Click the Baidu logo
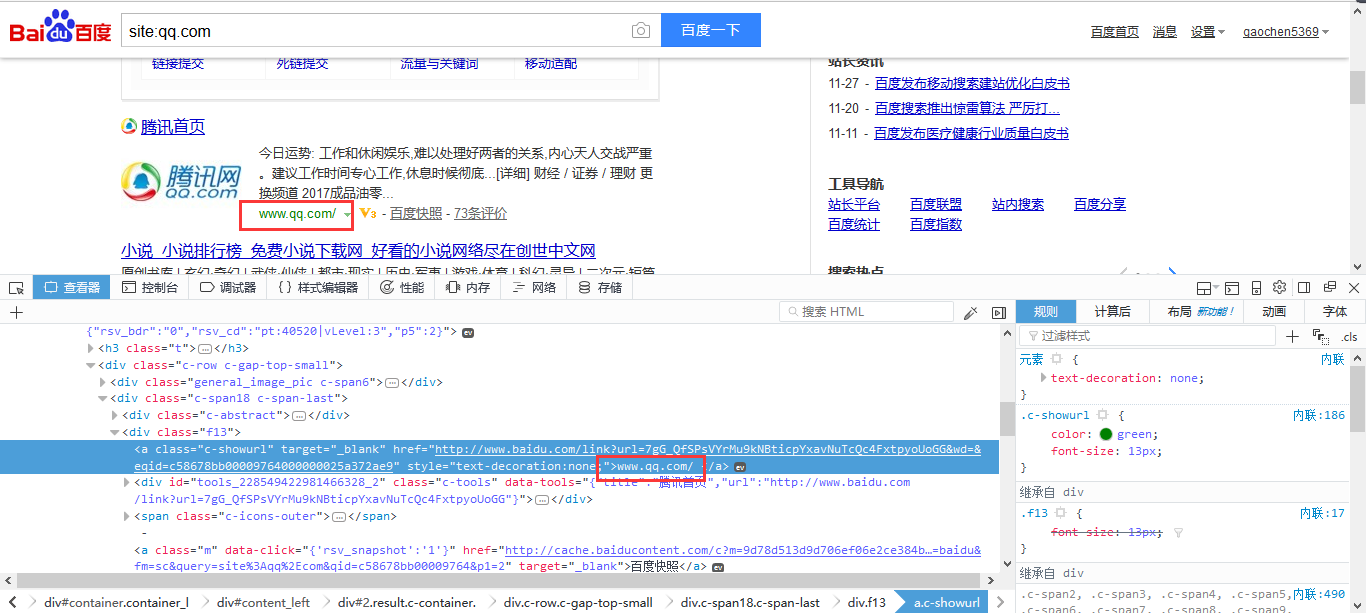Screen dimensions: 1366x613 (61, 29)
